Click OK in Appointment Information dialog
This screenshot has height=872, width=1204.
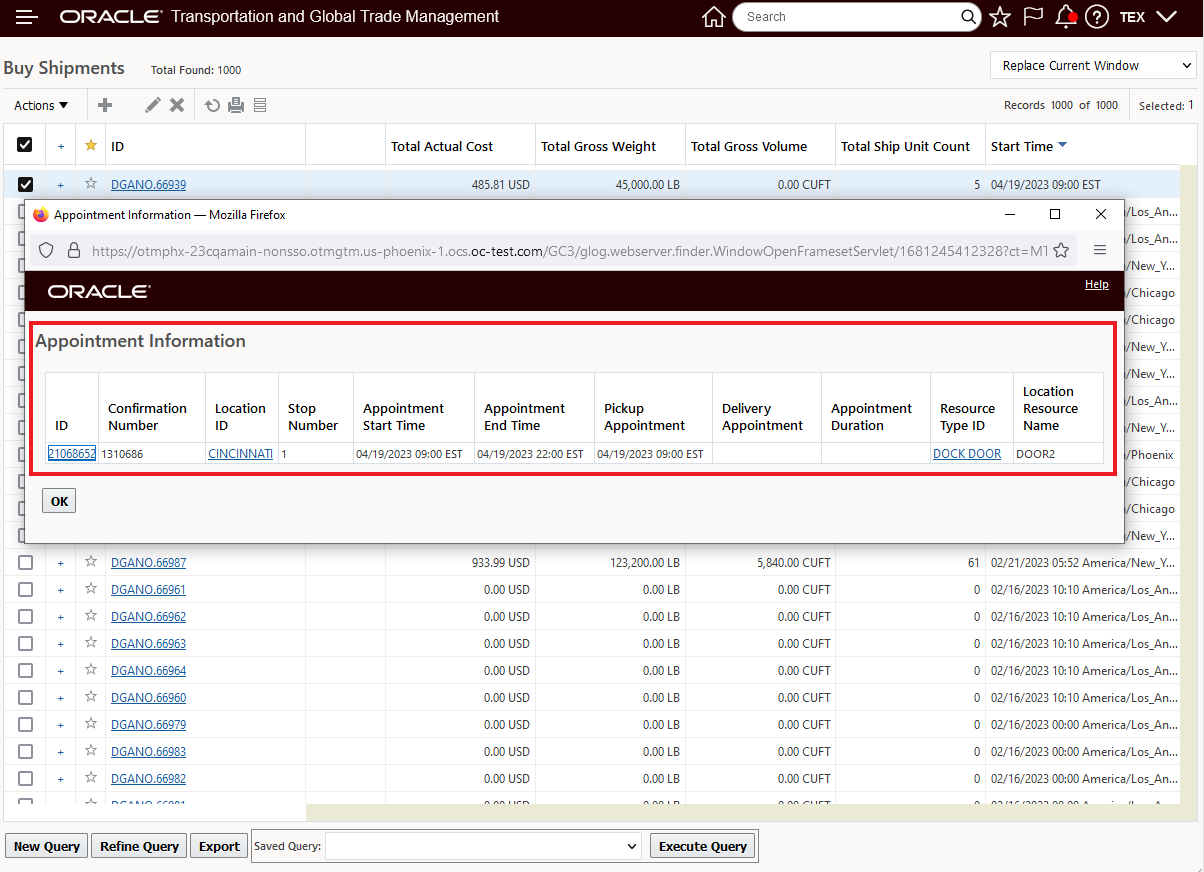click(59, 501)
